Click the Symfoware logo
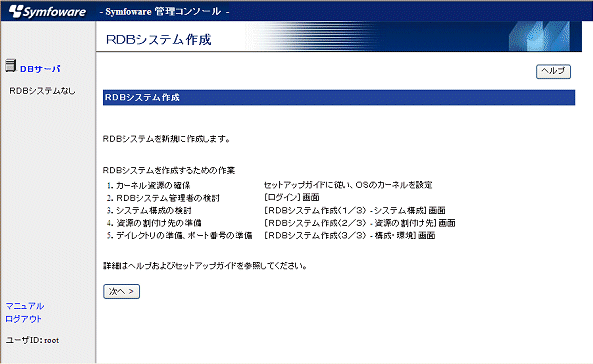 coord(48,11)
